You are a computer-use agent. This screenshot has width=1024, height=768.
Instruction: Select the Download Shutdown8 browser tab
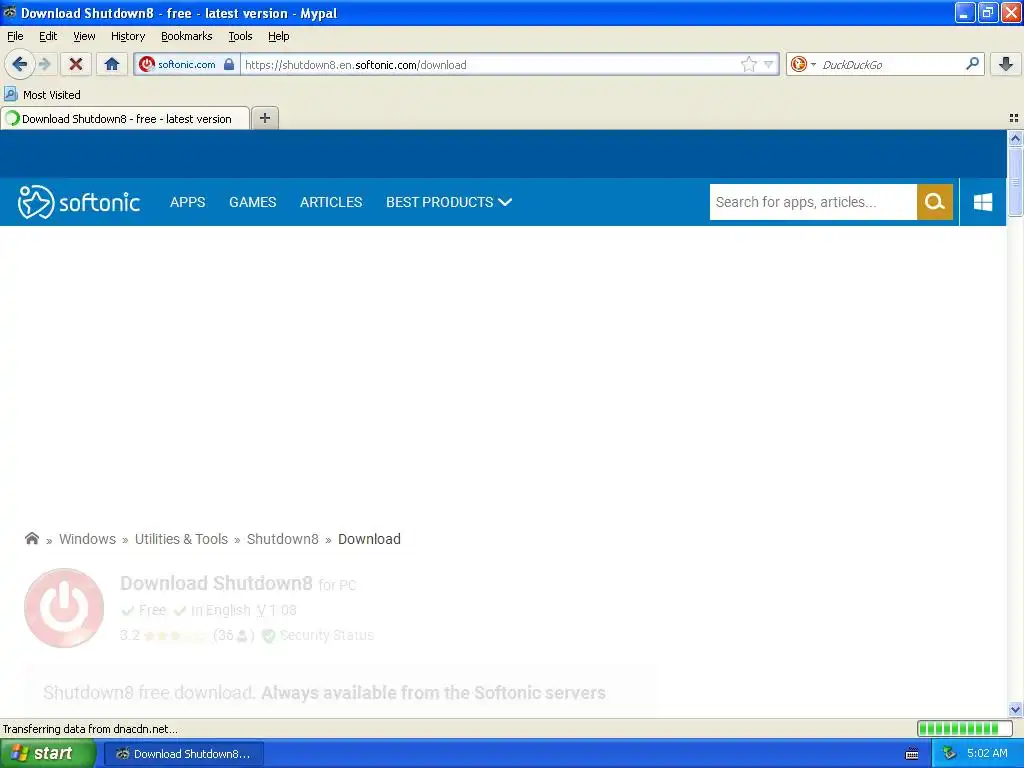coord(125,118)
